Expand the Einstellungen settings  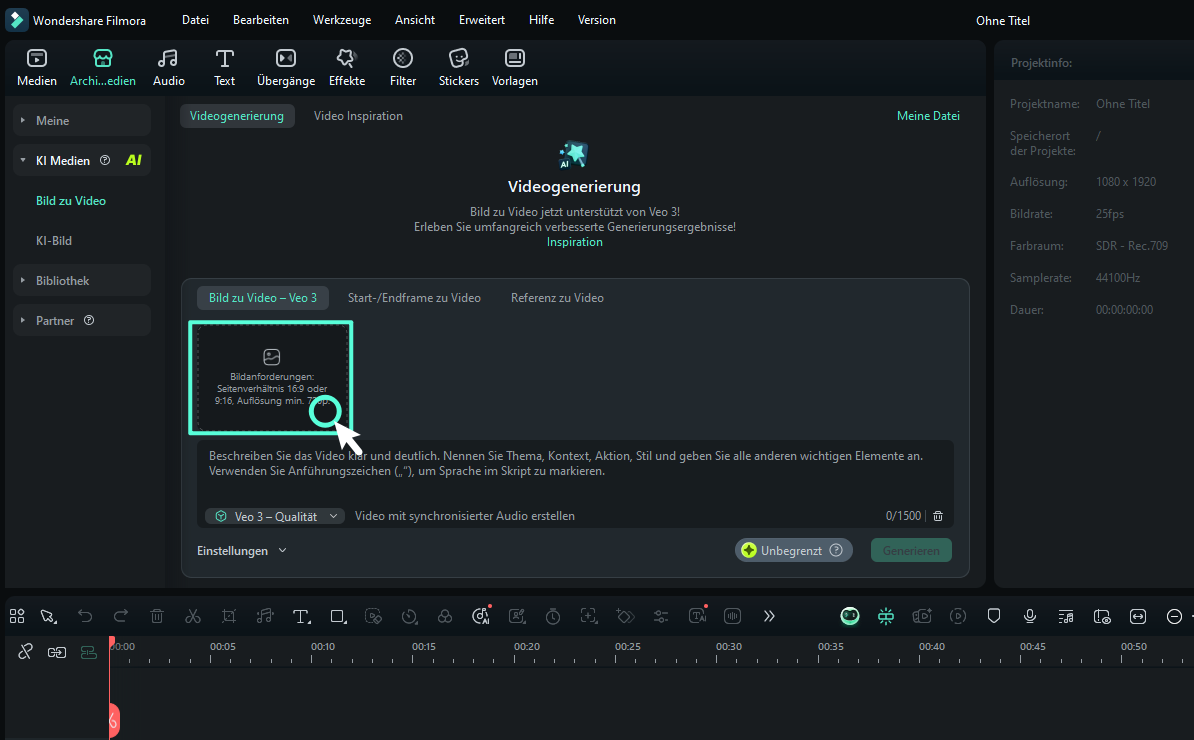click(x=241, y=550)
